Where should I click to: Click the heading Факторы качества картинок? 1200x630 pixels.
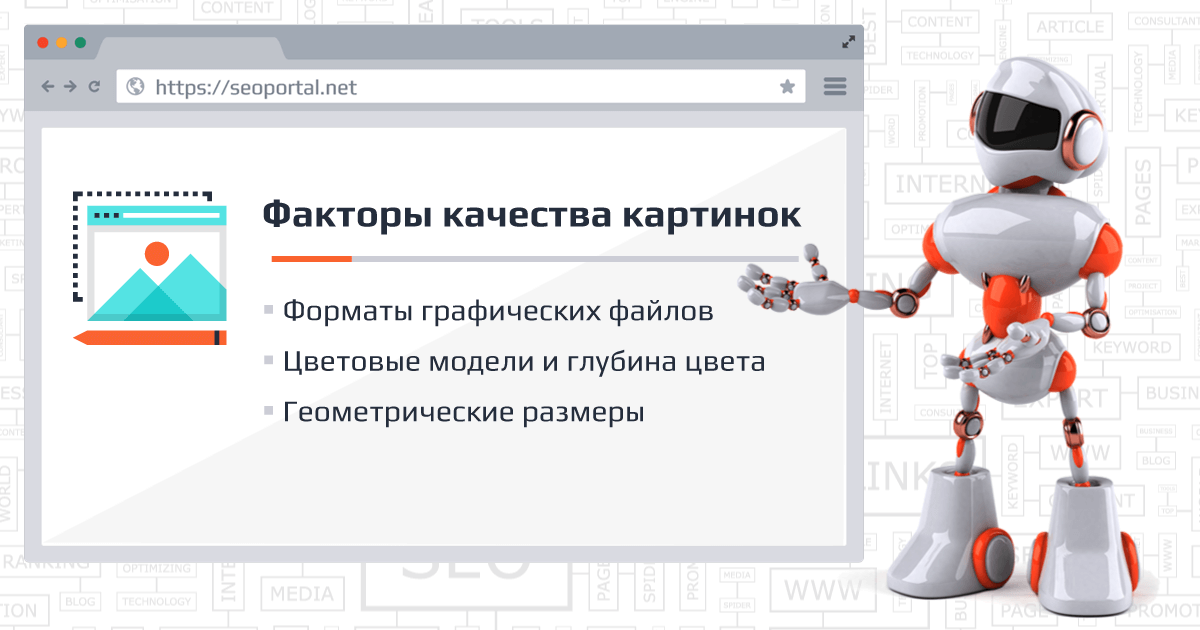[531, 215]
